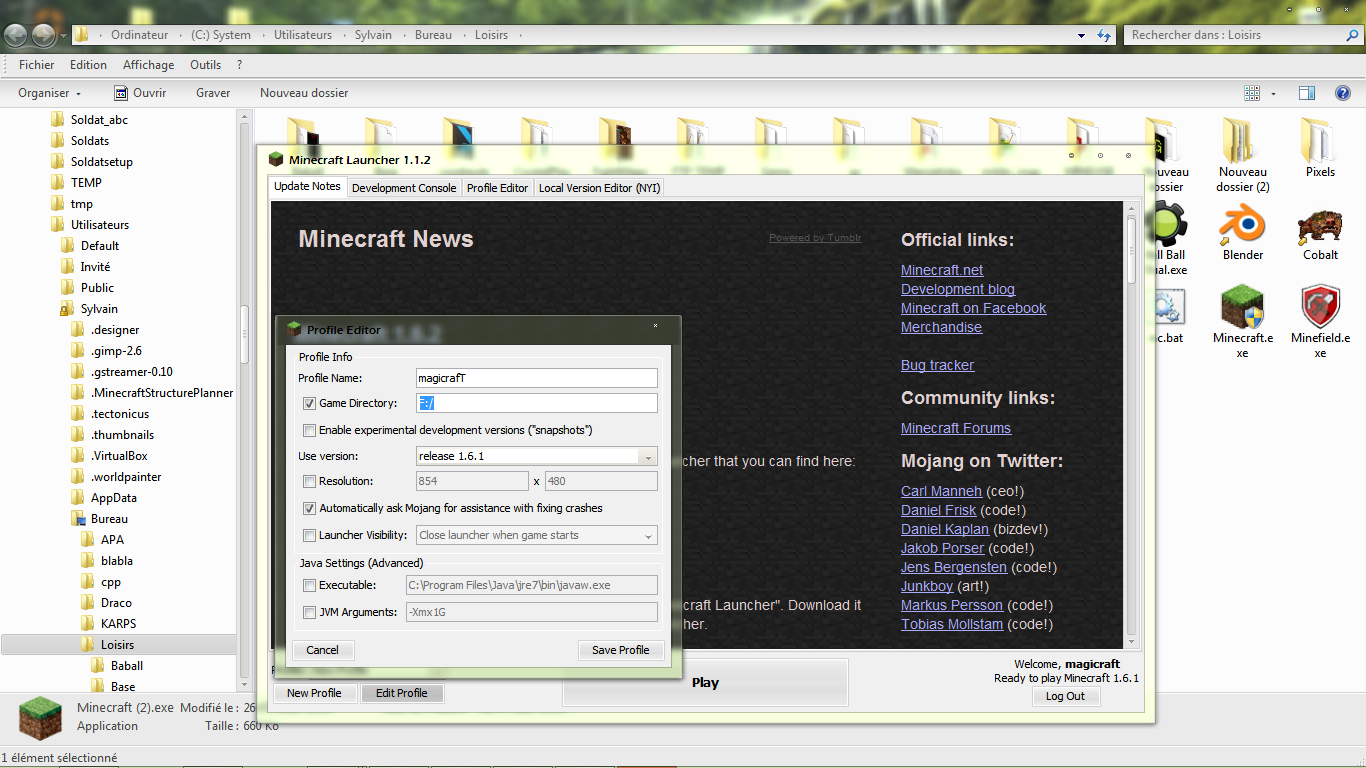1366x768 pixels.
Task: Click the folder icon beside AppData
Action: tap(77, 498)
